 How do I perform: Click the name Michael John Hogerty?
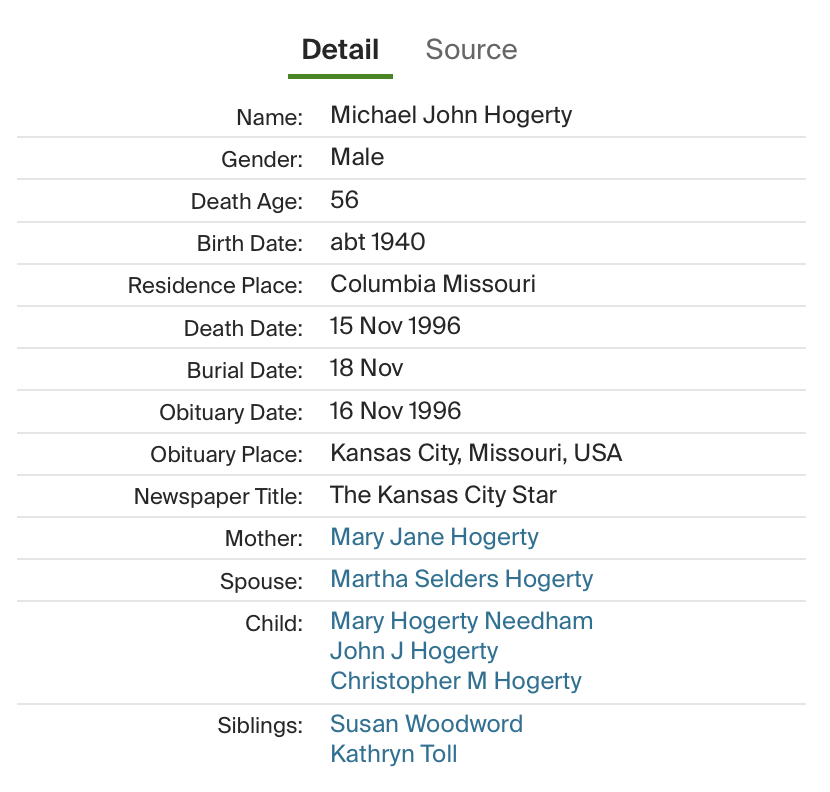451,115
